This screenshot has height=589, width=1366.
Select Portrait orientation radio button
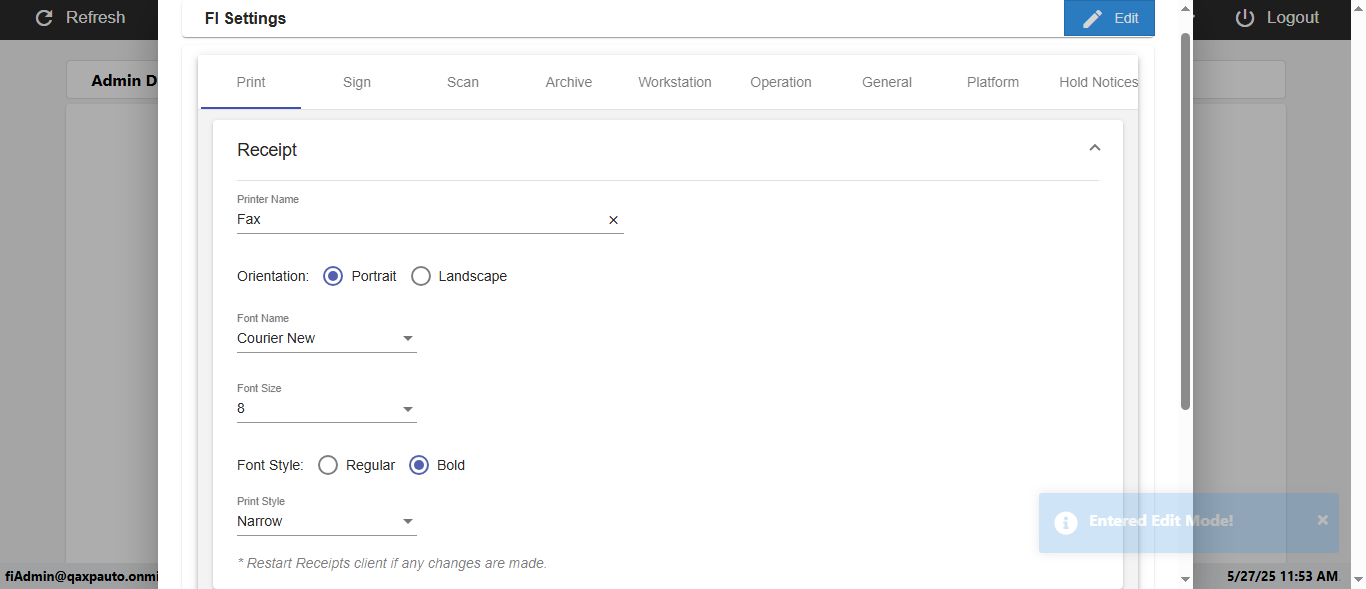[333, 276]
